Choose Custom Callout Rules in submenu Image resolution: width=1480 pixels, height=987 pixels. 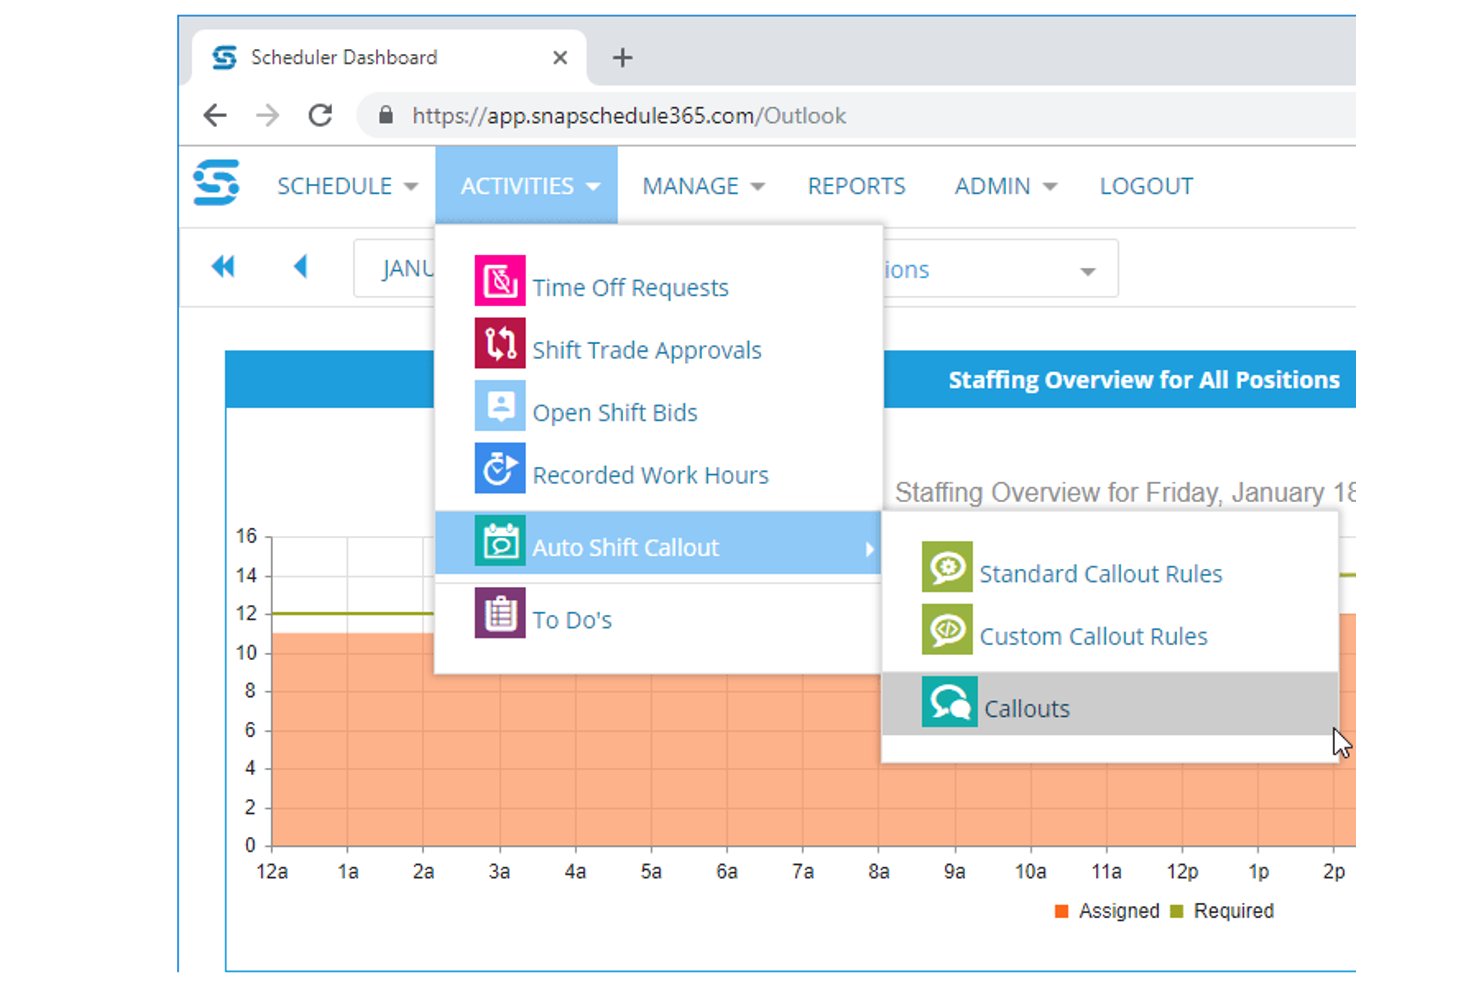coord(1094,636)
